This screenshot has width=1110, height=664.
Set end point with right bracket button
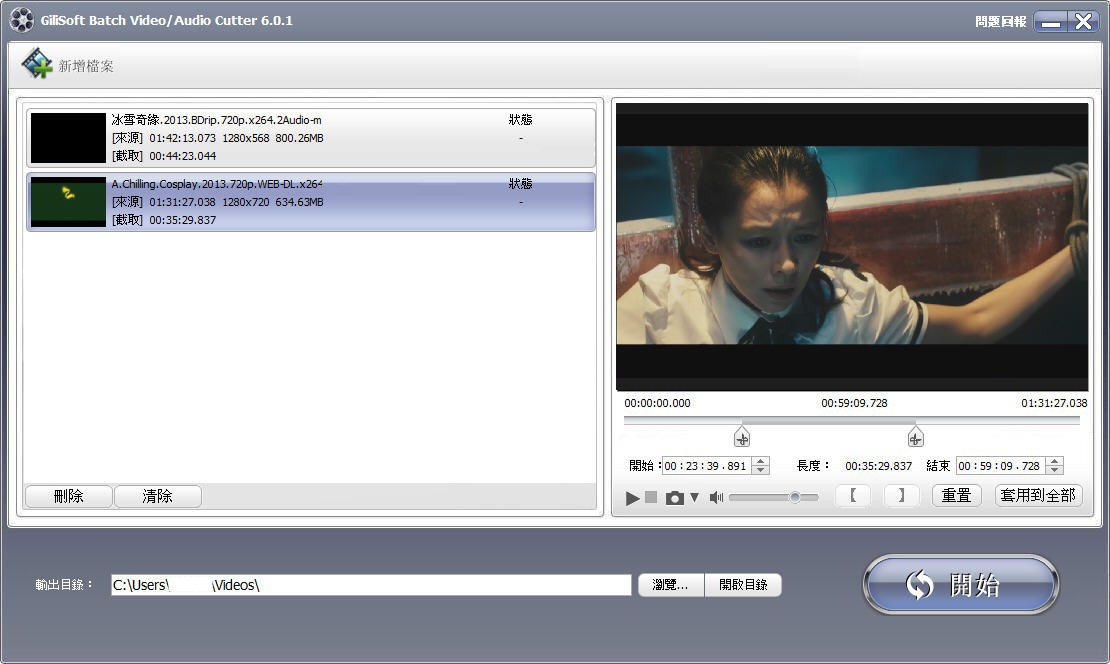coord(902,496)
